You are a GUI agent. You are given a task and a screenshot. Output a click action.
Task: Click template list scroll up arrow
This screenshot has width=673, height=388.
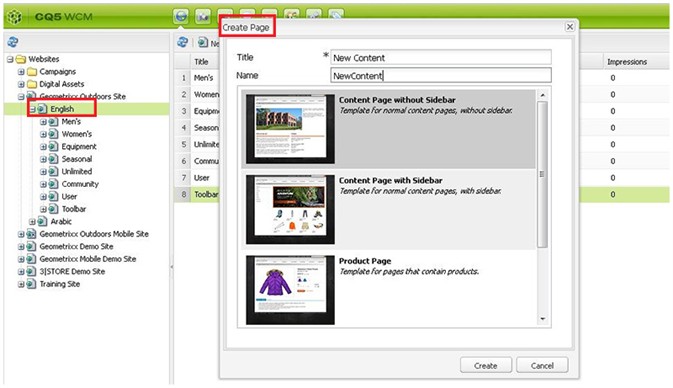[543, 95]
